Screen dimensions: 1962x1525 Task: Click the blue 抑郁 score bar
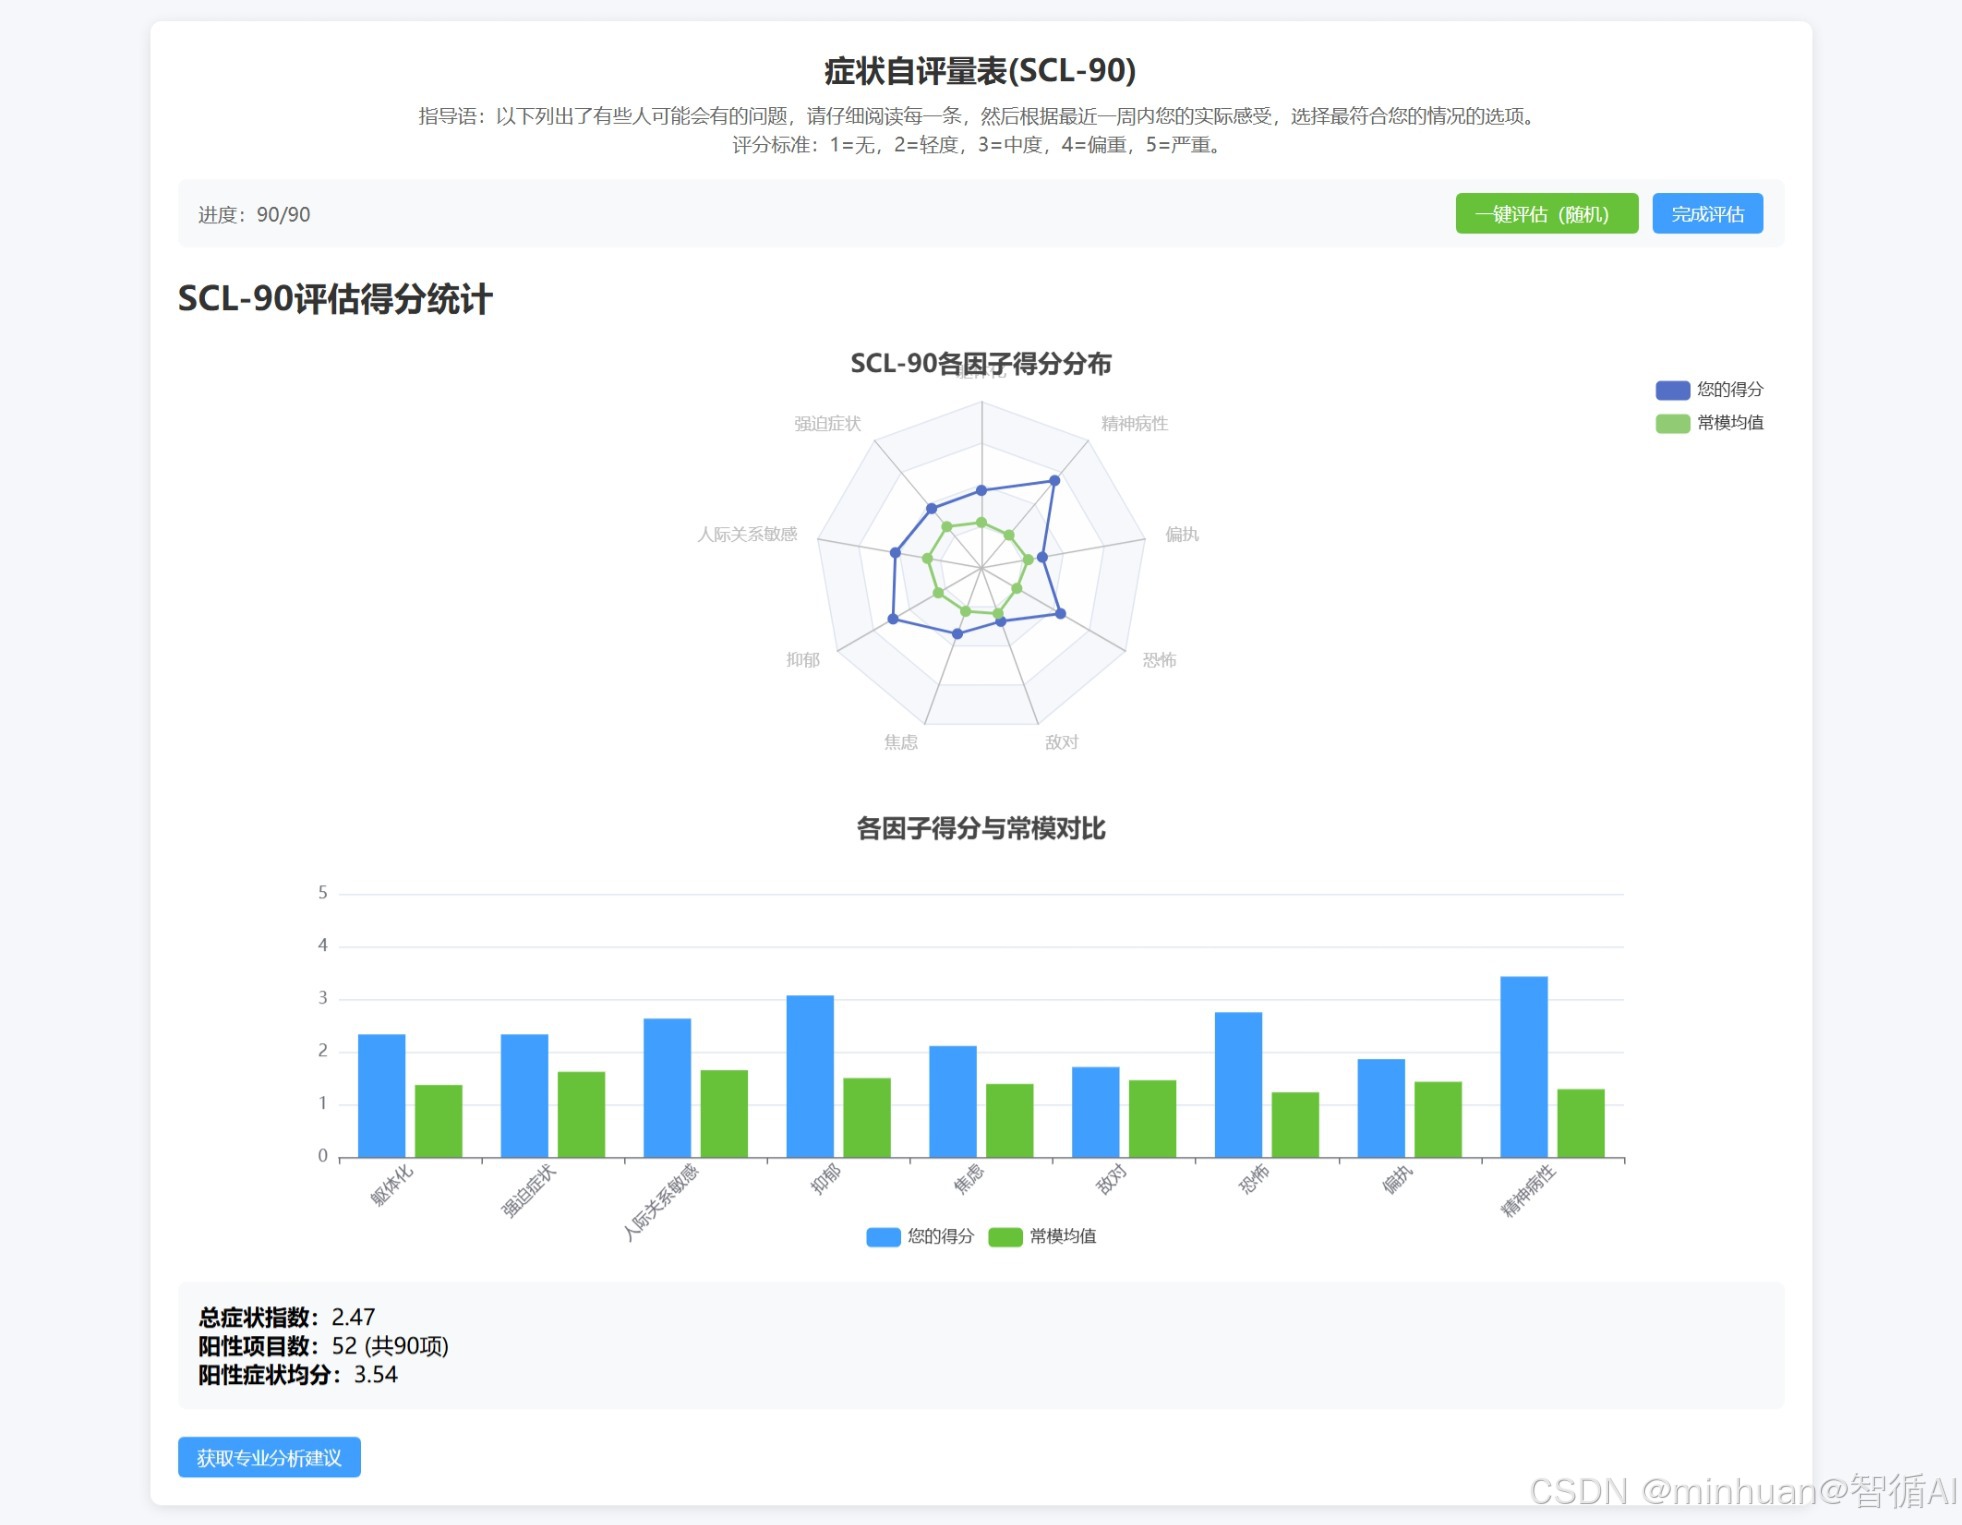(809, 1076)
